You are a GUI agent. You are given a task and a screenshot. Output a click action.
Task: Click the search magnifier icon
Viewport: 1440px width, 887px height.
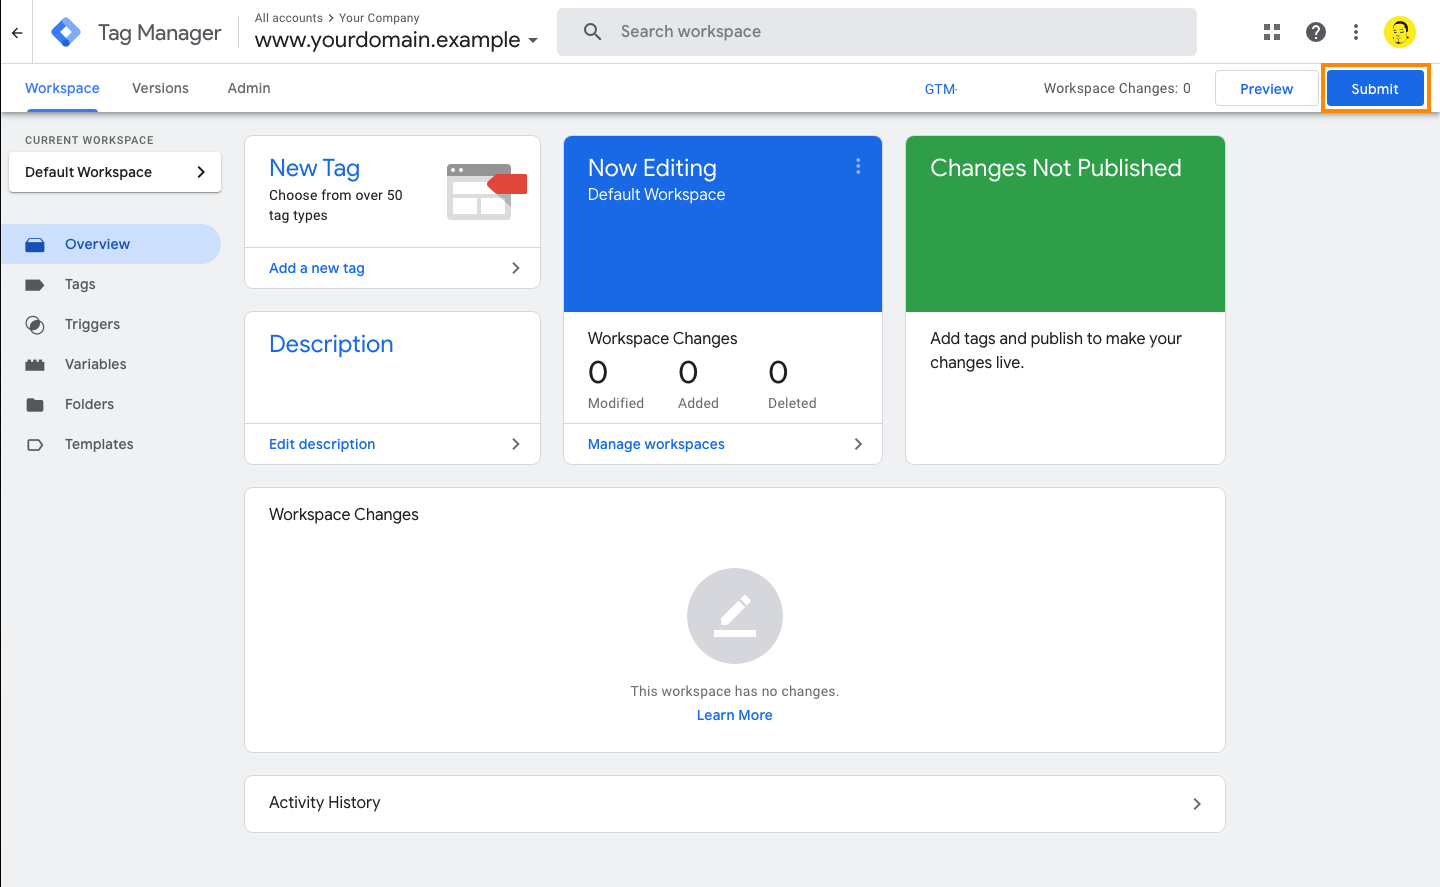click(x=593, y=32)
